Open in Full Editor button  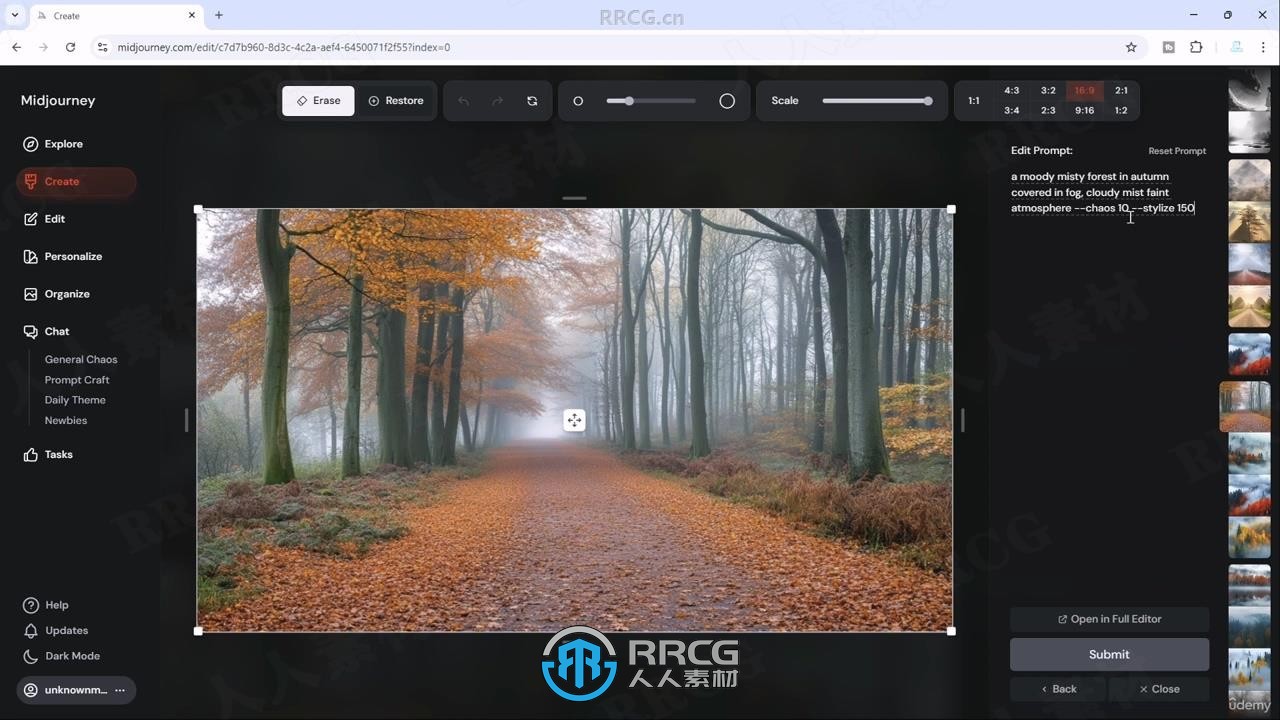click(1109, 619)
